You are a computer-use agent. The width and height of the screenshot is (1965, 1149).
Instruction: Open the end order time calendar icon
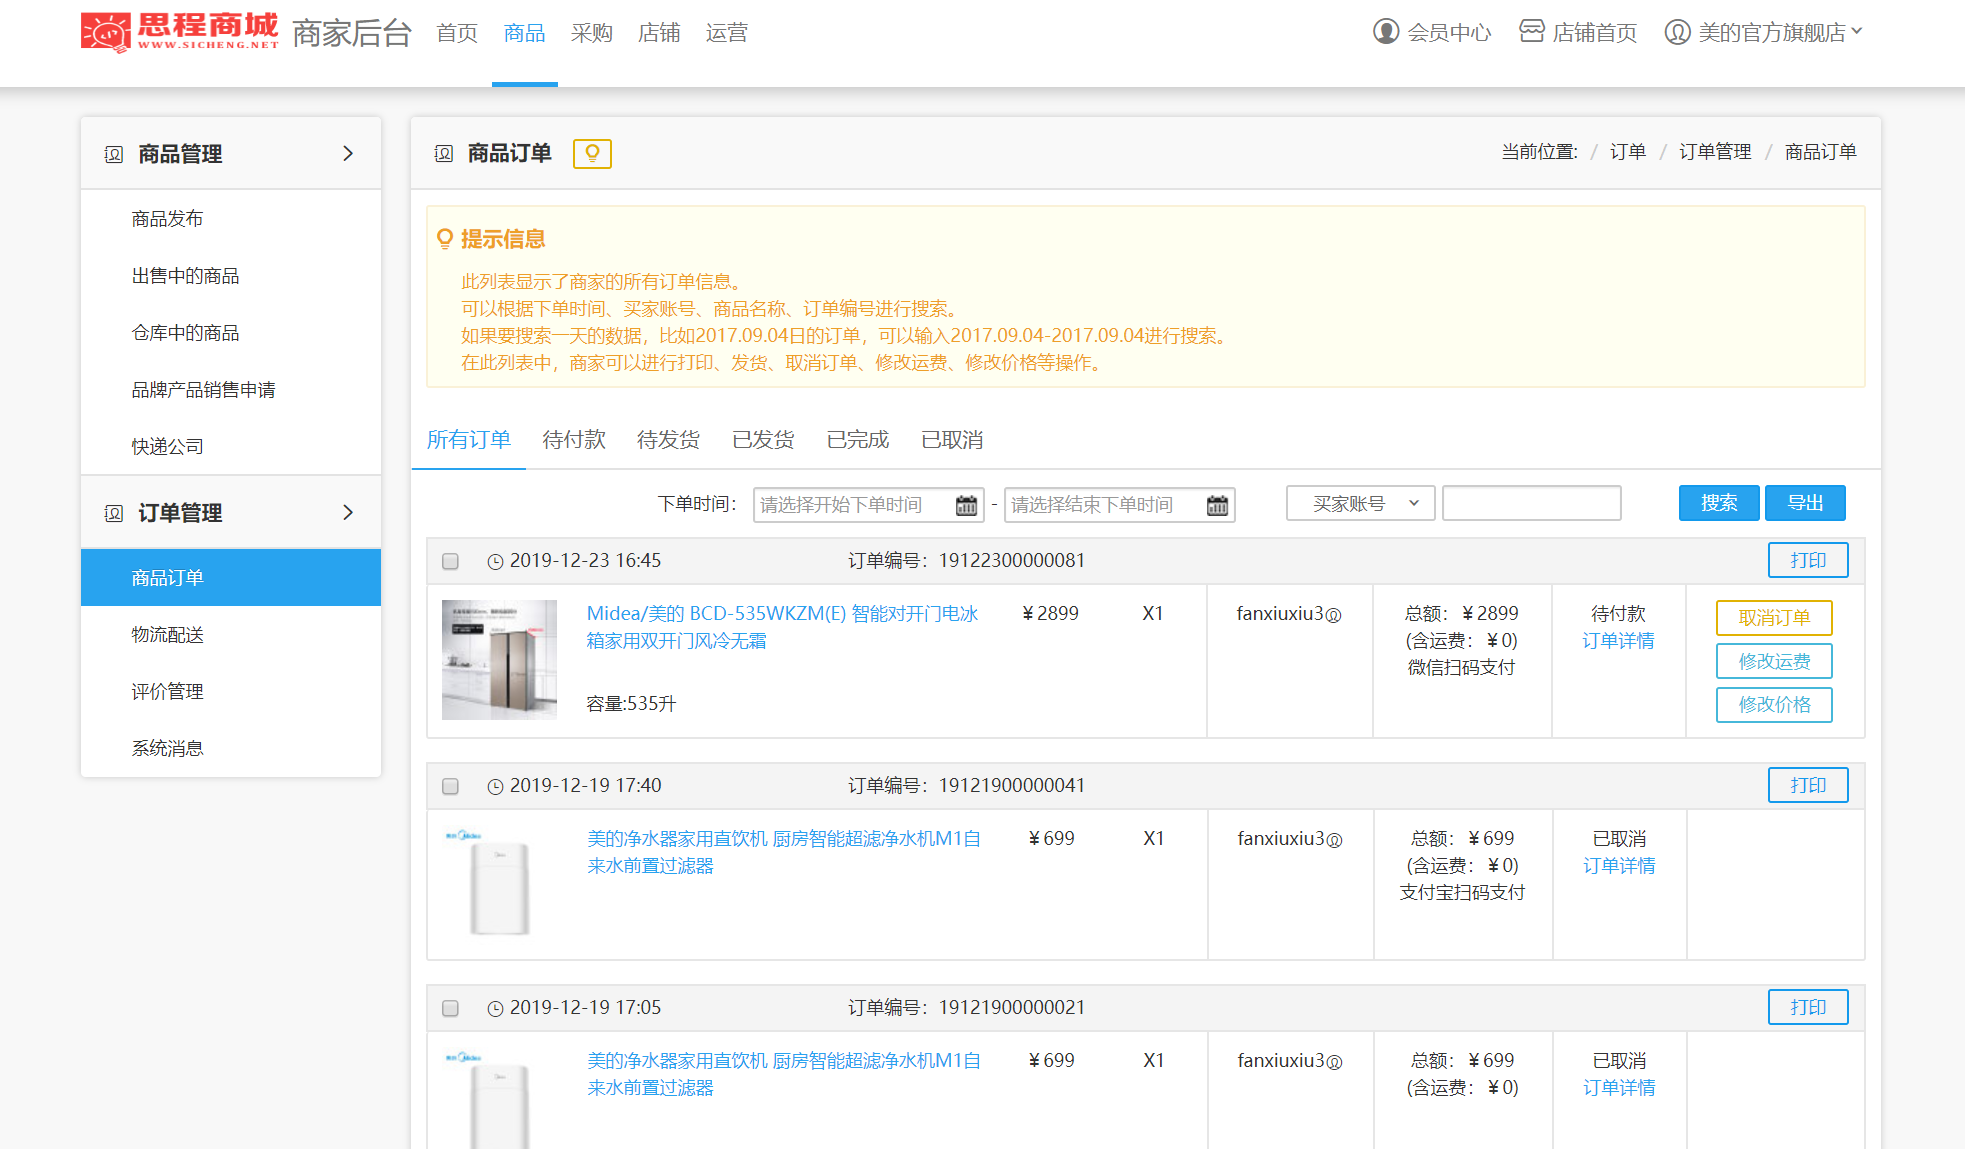1217,505
